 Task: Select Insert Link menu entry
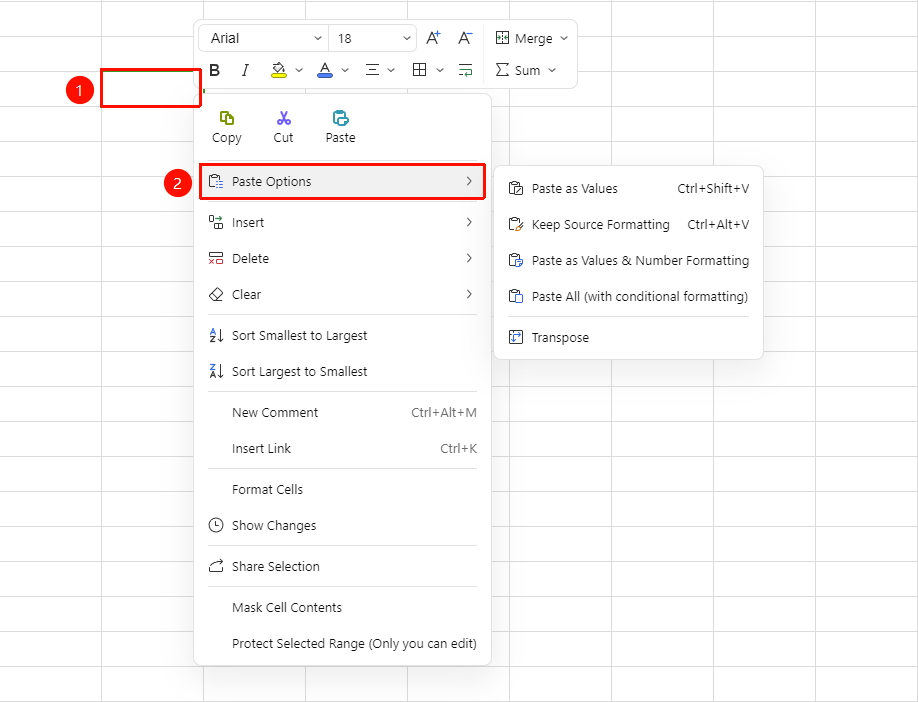342,448
